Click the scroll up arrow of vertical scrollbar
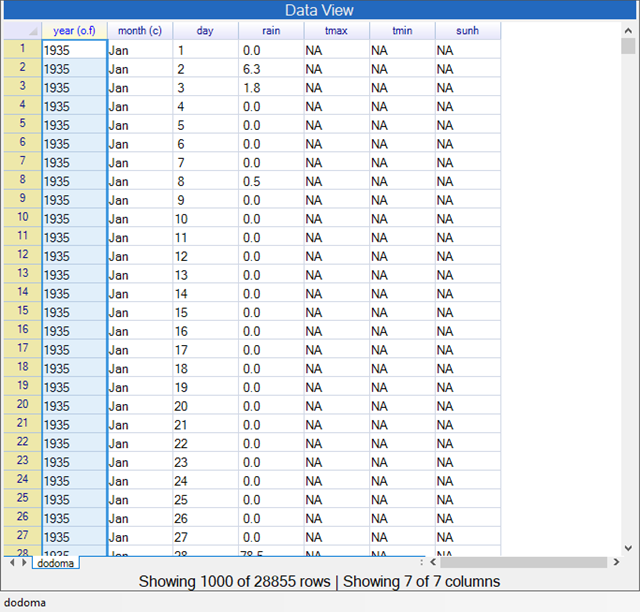The height and width of the screenshot is (612, 640). pyautogui.click(x=628, y=31)
